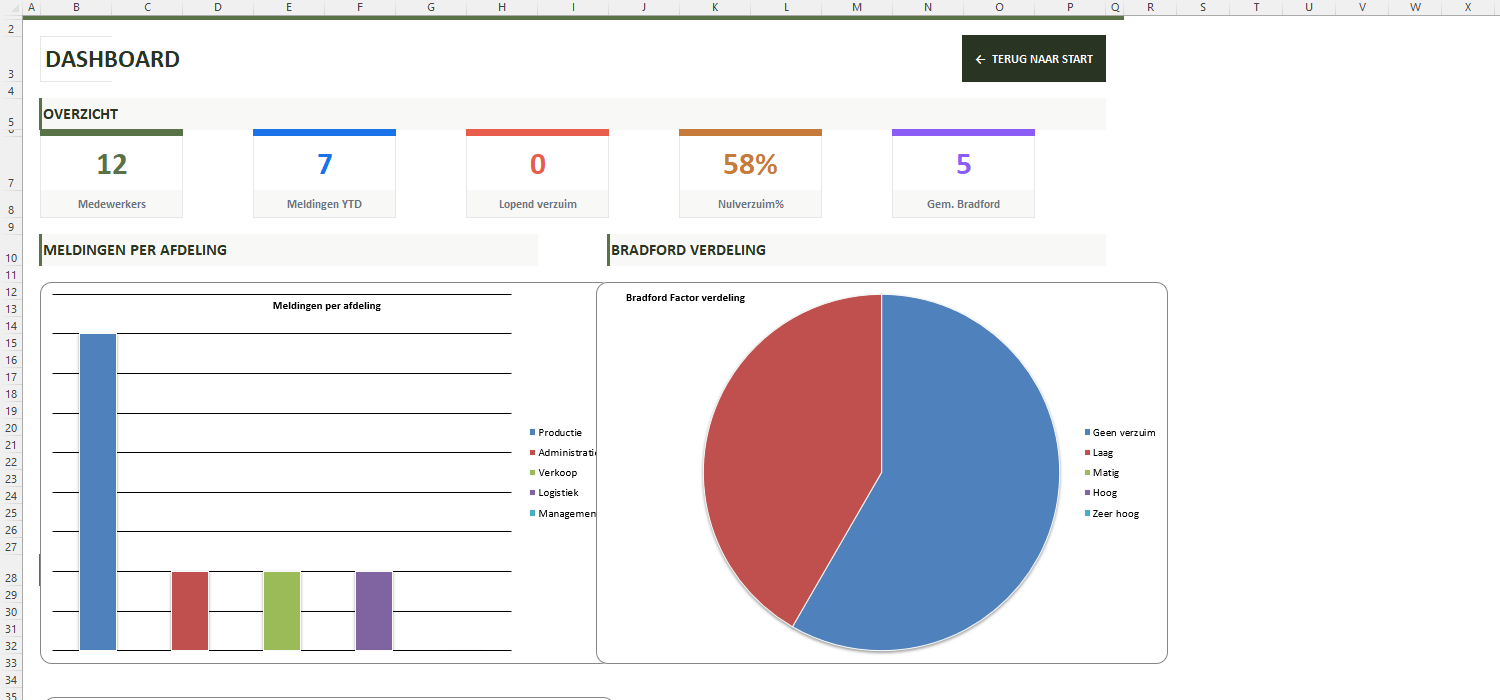Select the Nulverzuim% card label

coord(751,204)
